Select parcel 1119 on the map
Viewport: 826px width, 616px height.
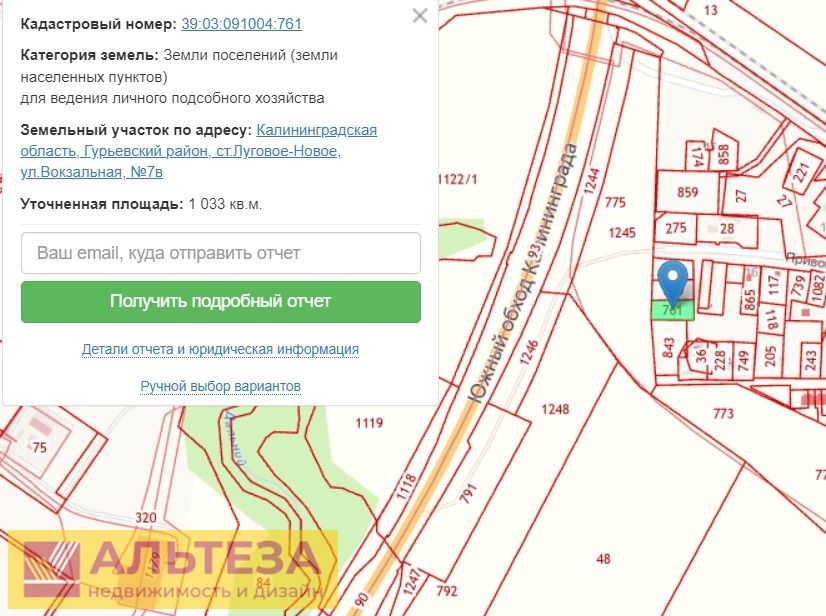tap(369, 423)
